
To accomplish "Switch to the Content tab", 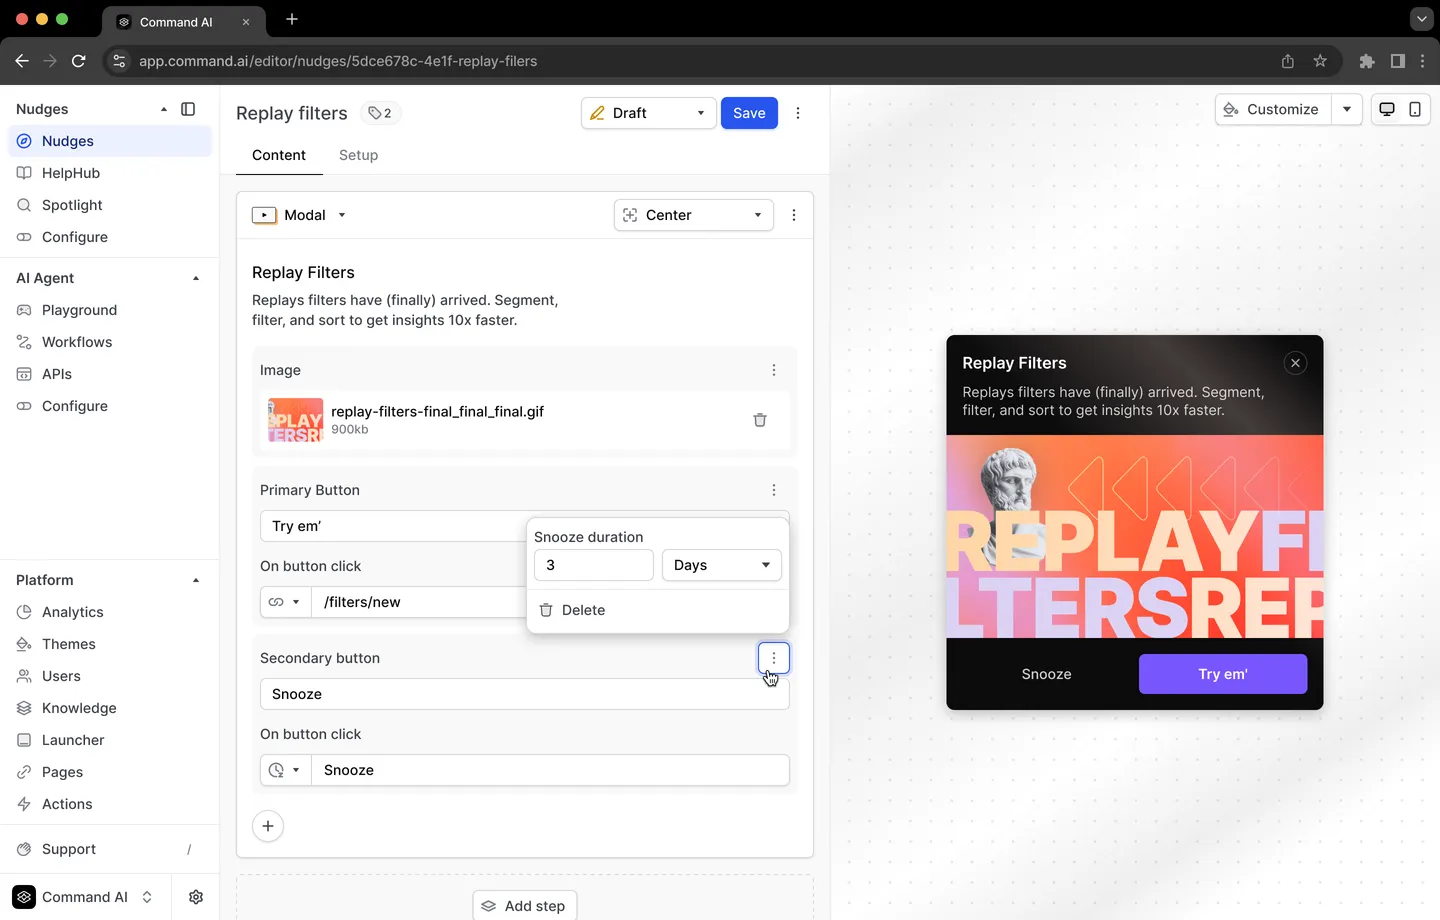I will point(279,155).
